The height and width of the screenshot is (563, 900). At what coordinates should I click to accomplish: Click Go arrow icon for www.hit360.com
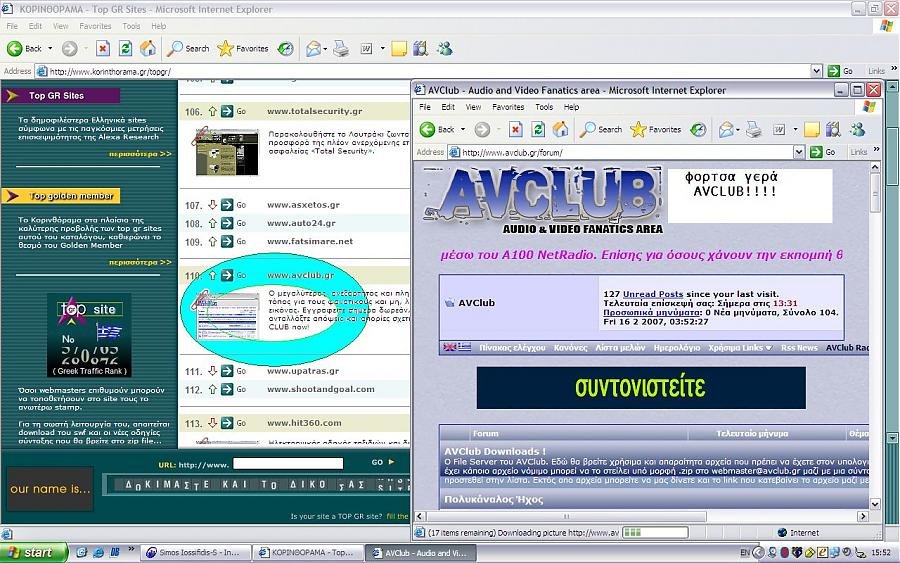[227, 423]
